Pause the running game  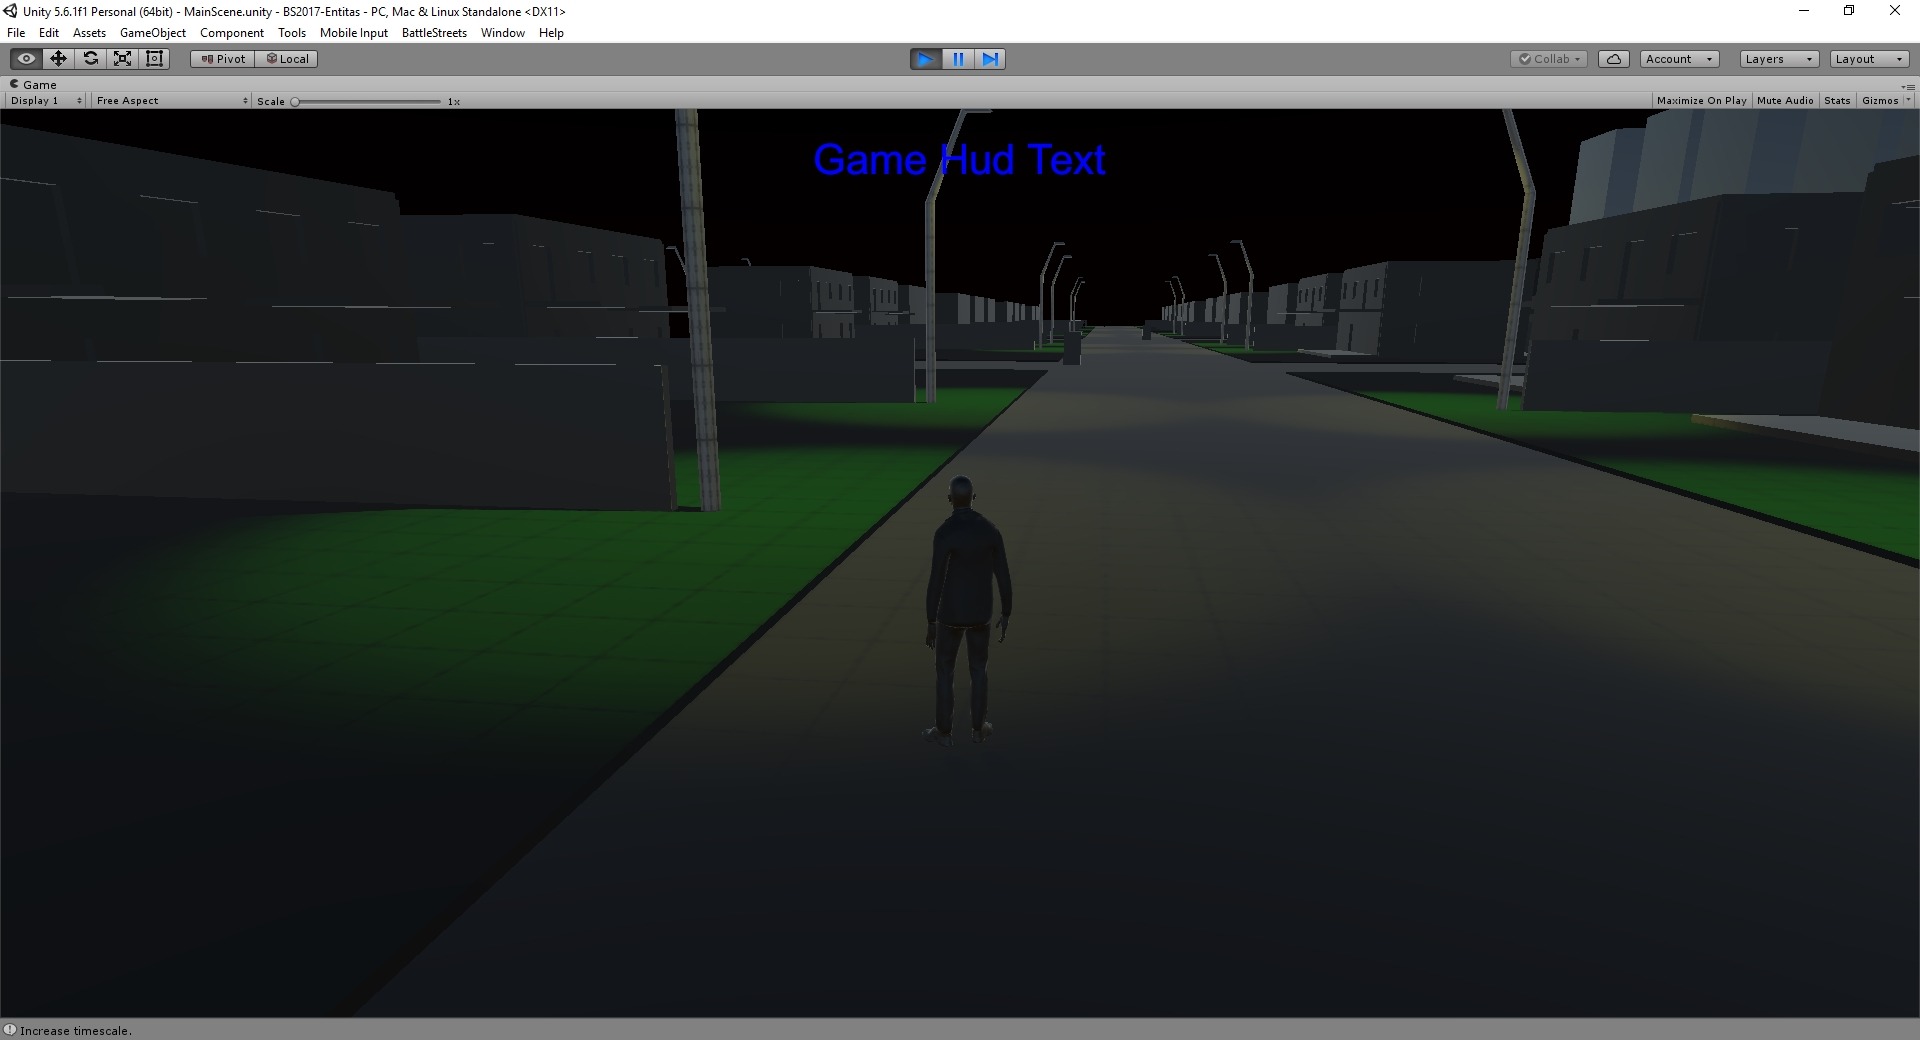coord(958,59)
